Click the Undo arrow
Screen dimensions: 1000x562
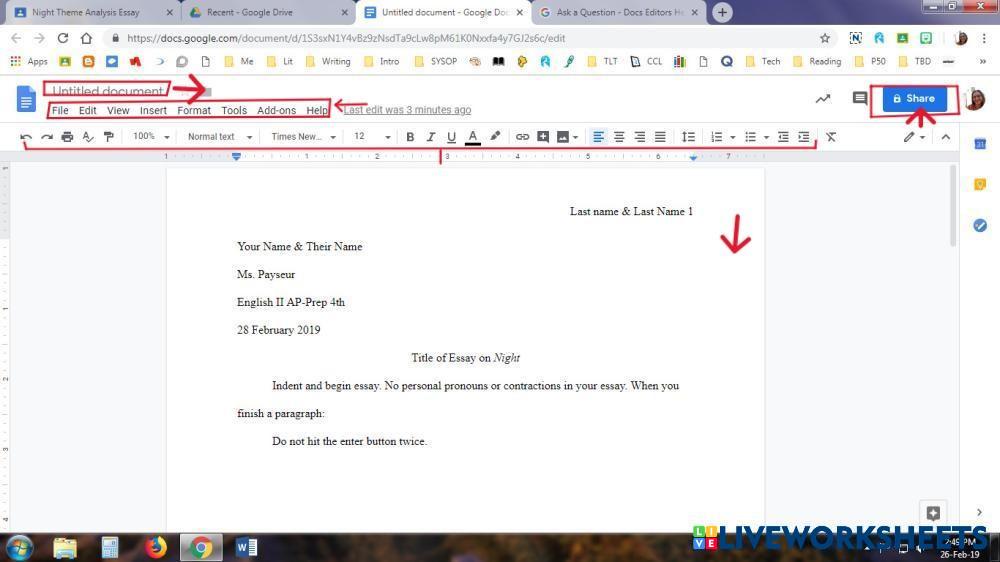26,137
